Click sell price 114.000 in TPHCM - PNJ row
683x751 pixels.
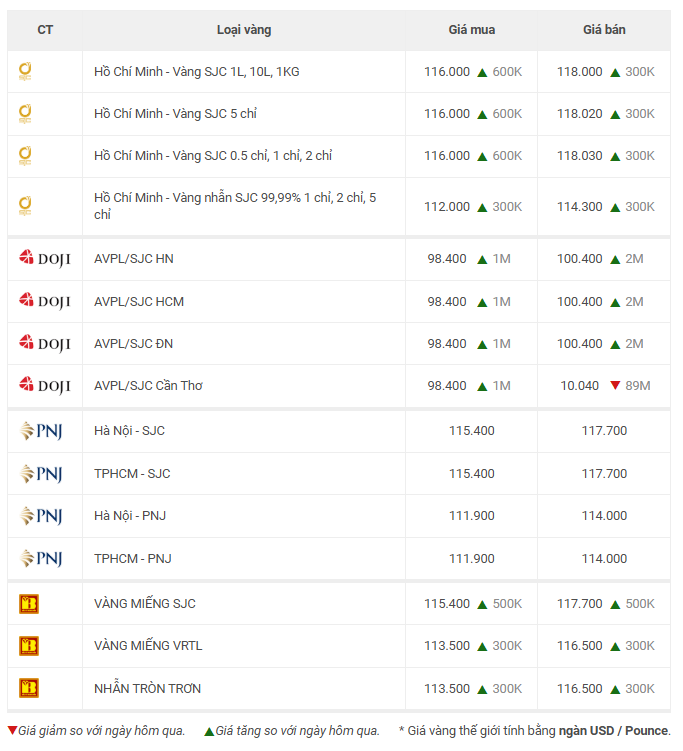tap(604, 558)
